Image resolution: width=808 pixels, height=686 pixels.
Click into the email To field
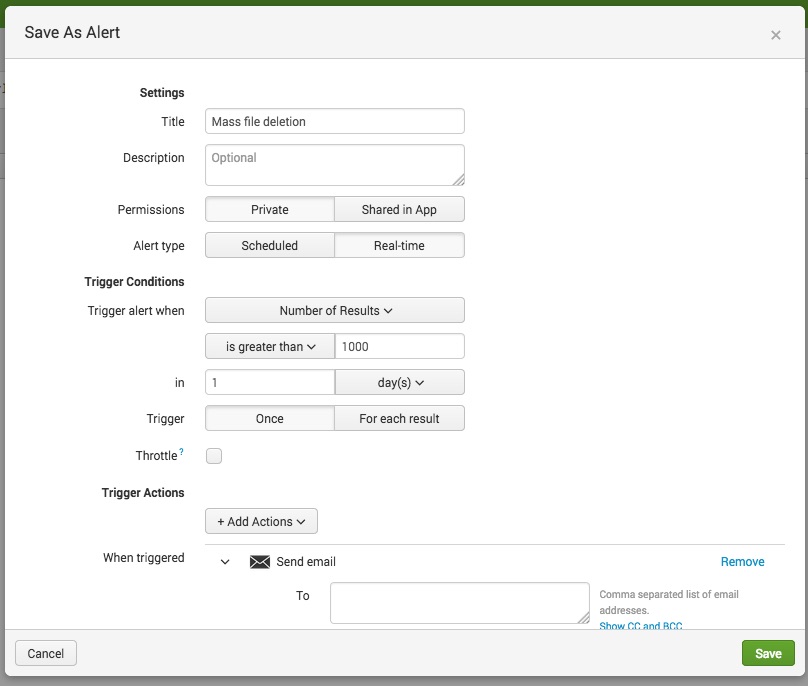point(459,602)
